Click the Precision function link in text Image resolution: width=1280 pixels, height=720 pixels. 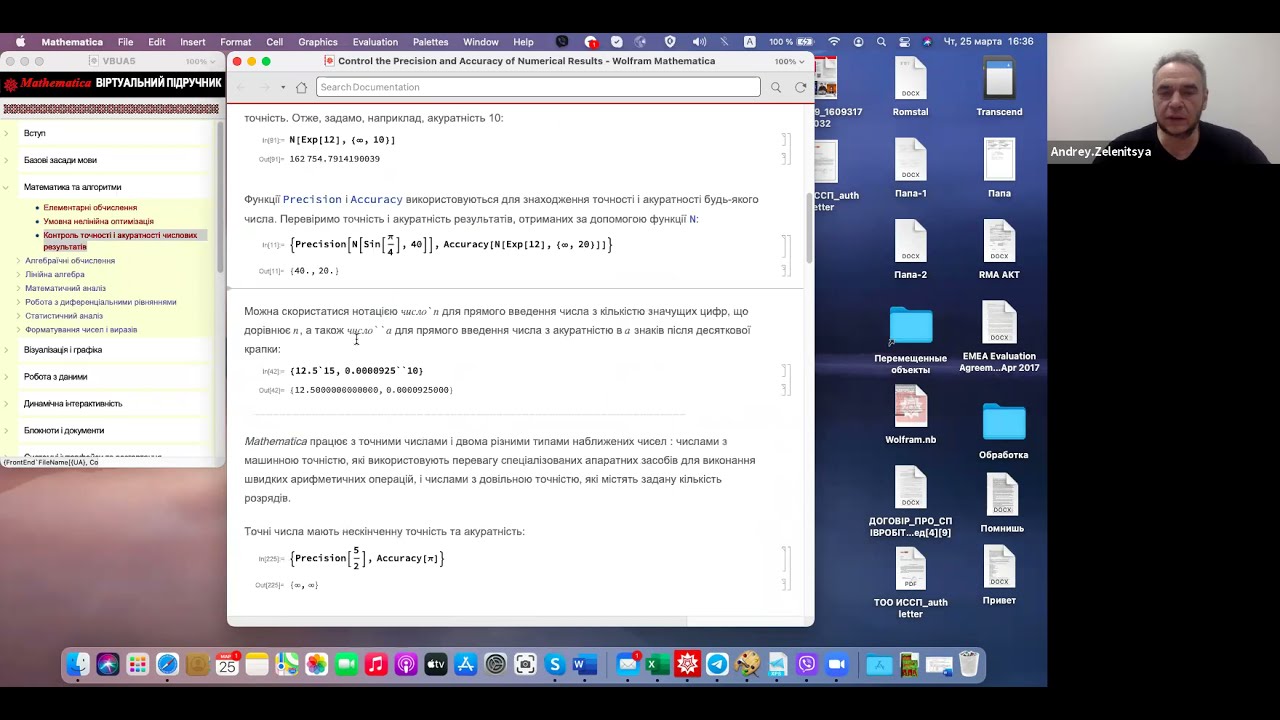[312, 200]
